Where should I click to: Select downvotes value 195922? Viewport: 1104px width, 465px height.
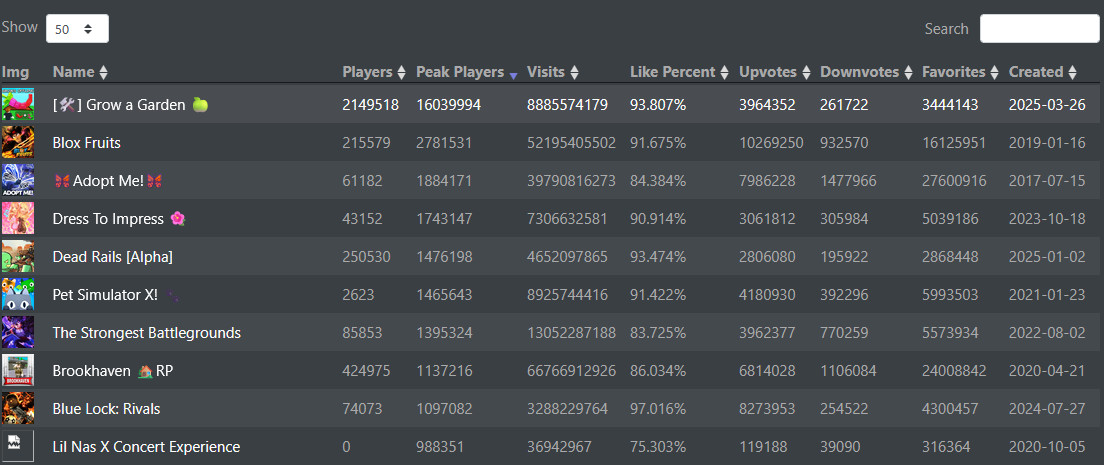[x=844, y=257]
